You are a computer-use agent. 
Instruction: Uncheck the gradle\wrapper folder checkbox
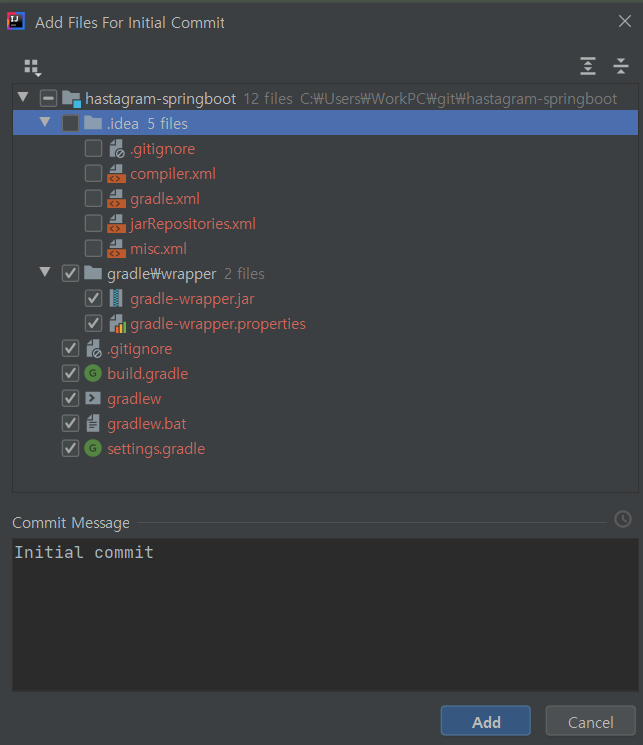click(70, 274)
